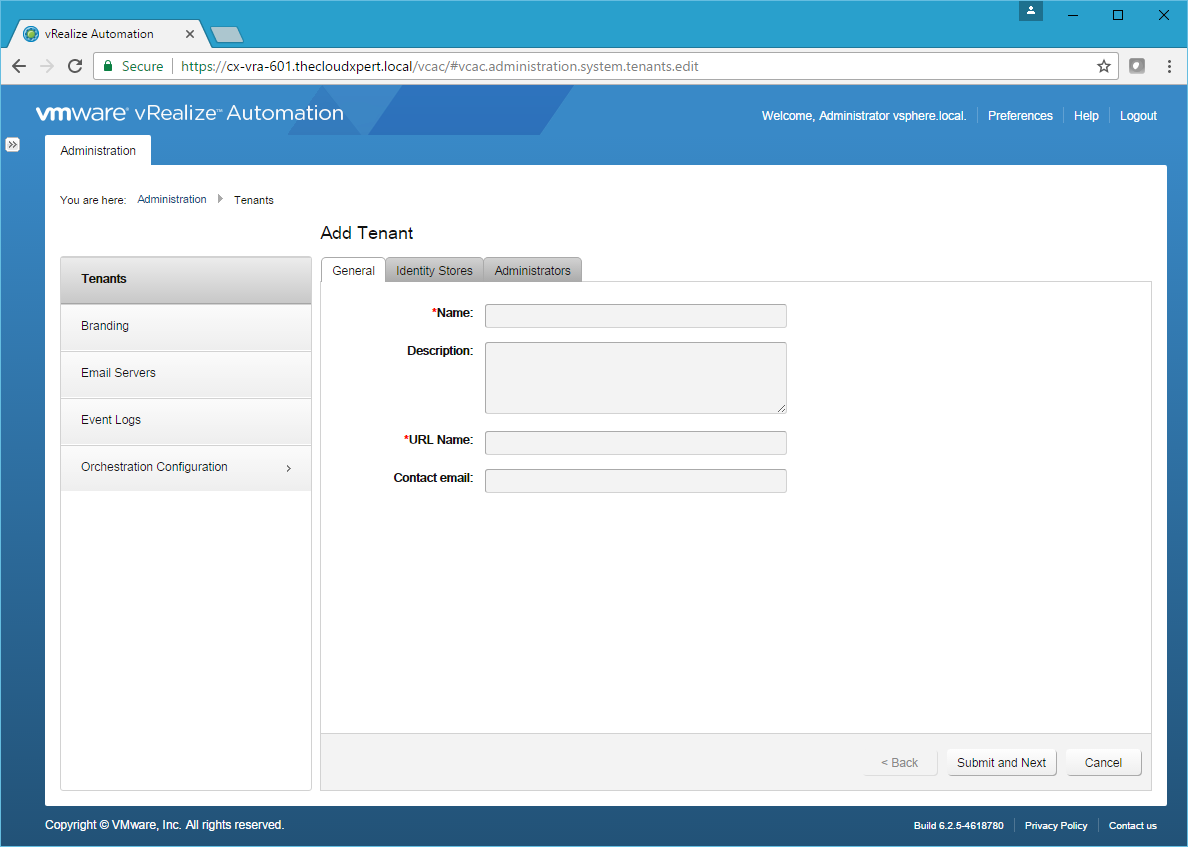Click the browser extension icon
Image resolution: width=1188 pixels, height=847 pixels.
pos(1137,66)
